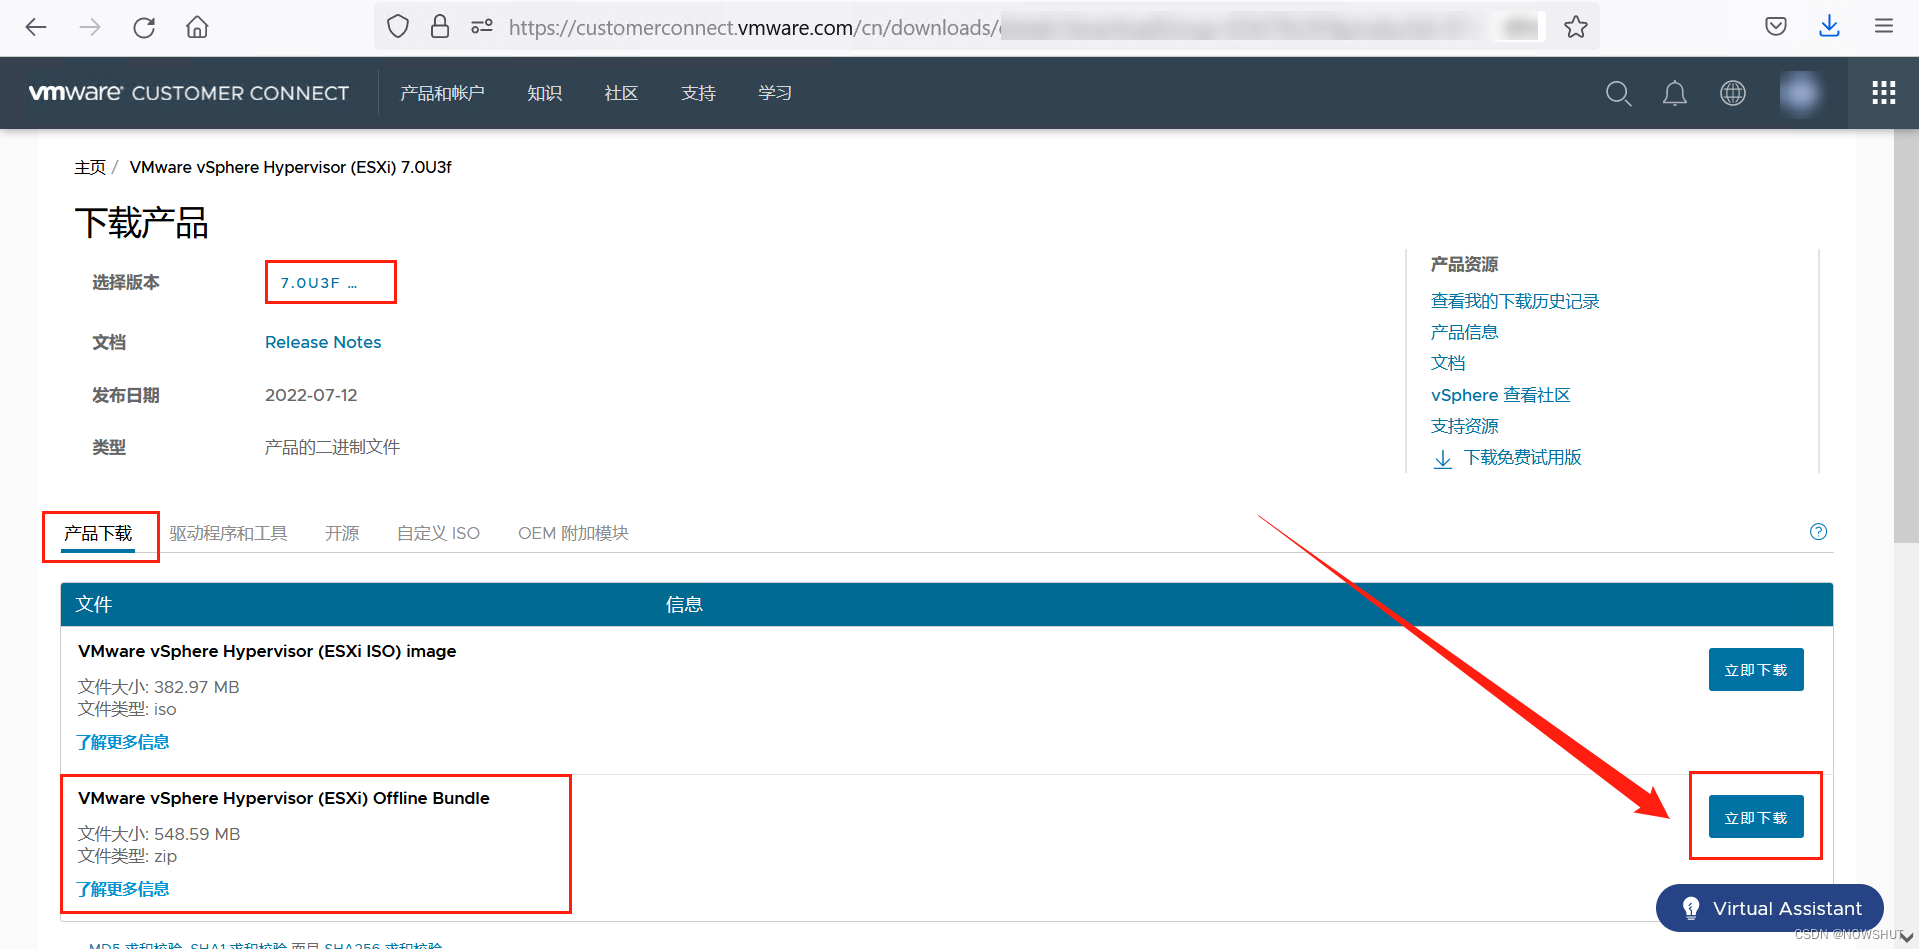Select the 产品下载 tab
This screenshot has height=949, width=1919.
(x=98, y=534)
